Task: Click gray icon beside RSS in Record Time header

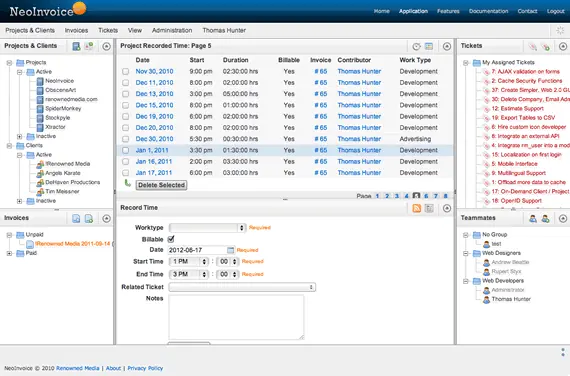Action: click(429, 208)
